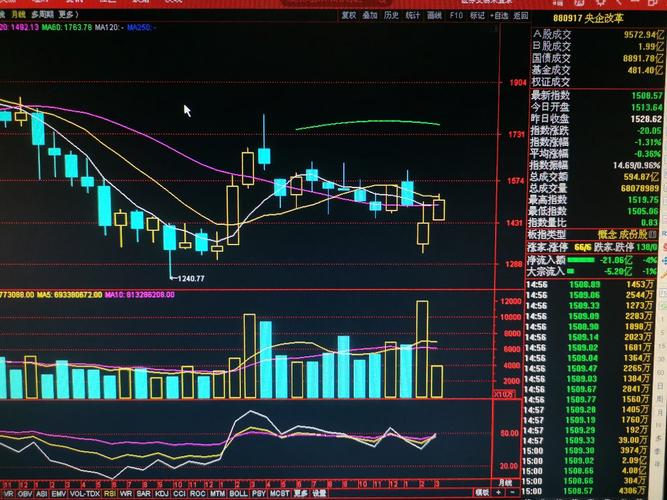Open 设置 indicator settings
This screenshot has width=667, height=500.
[x=319, y=494]
